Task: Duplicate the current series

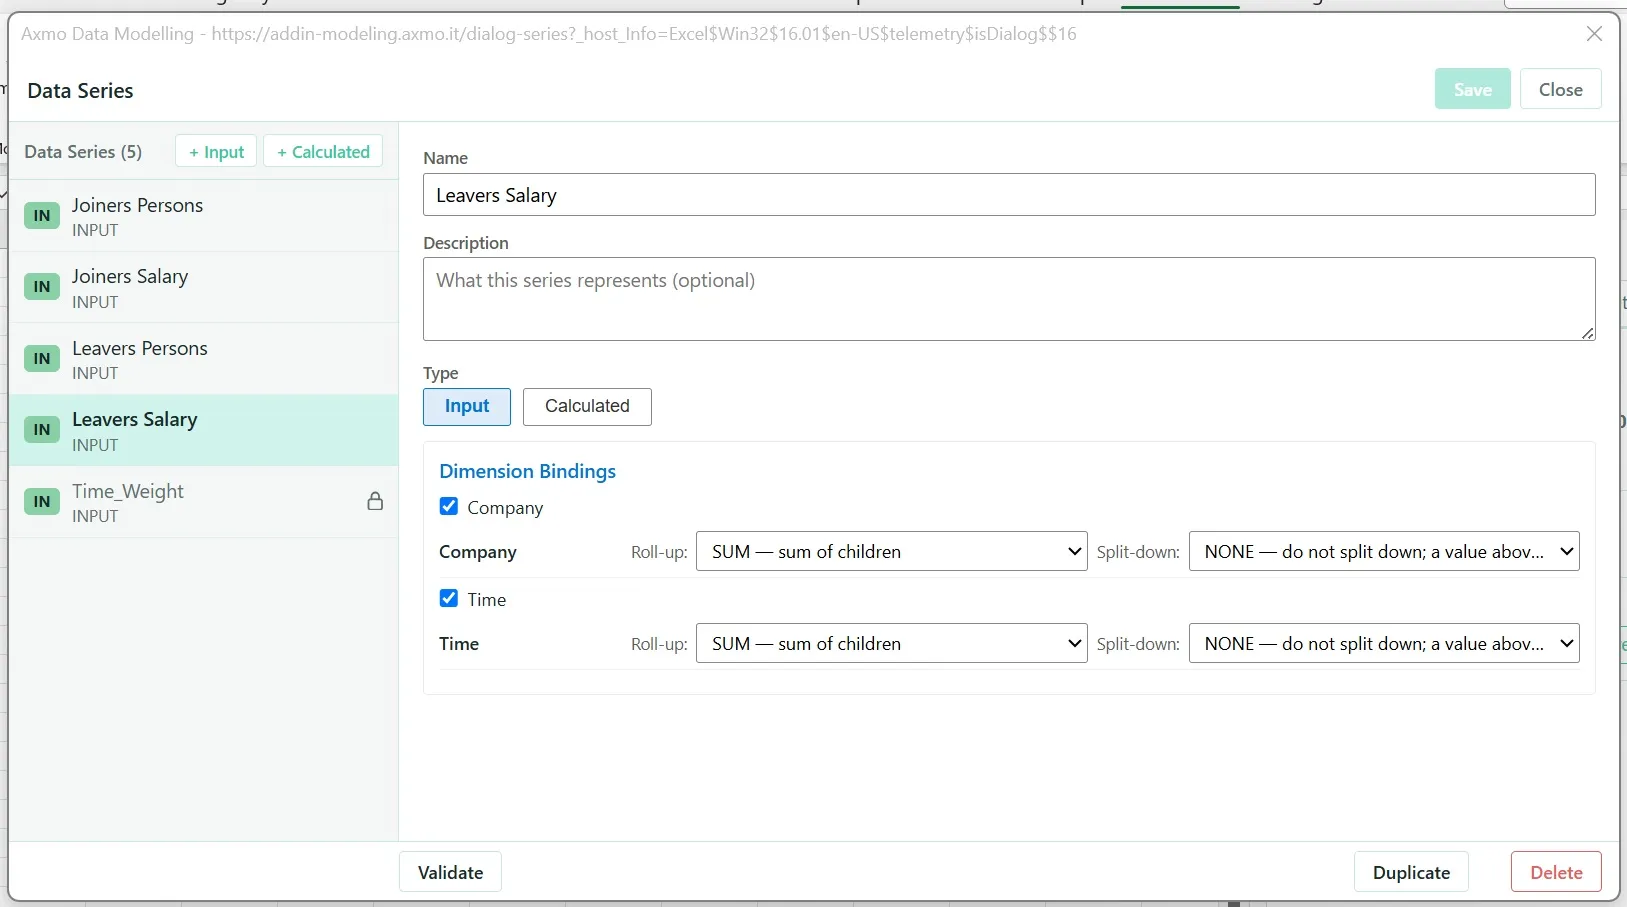Action: coord(1411,872)
